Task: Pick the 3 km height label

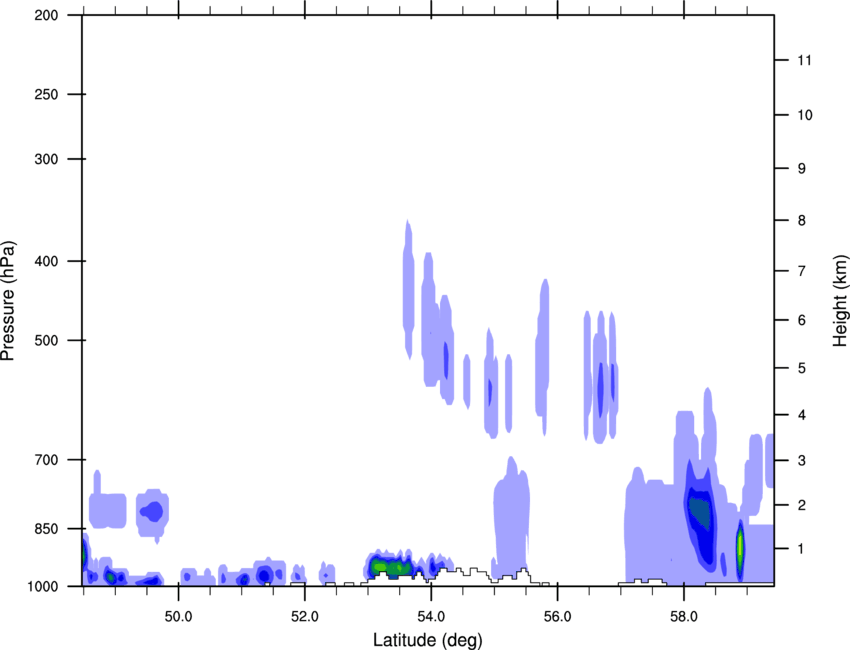Action: coord(802,461)
